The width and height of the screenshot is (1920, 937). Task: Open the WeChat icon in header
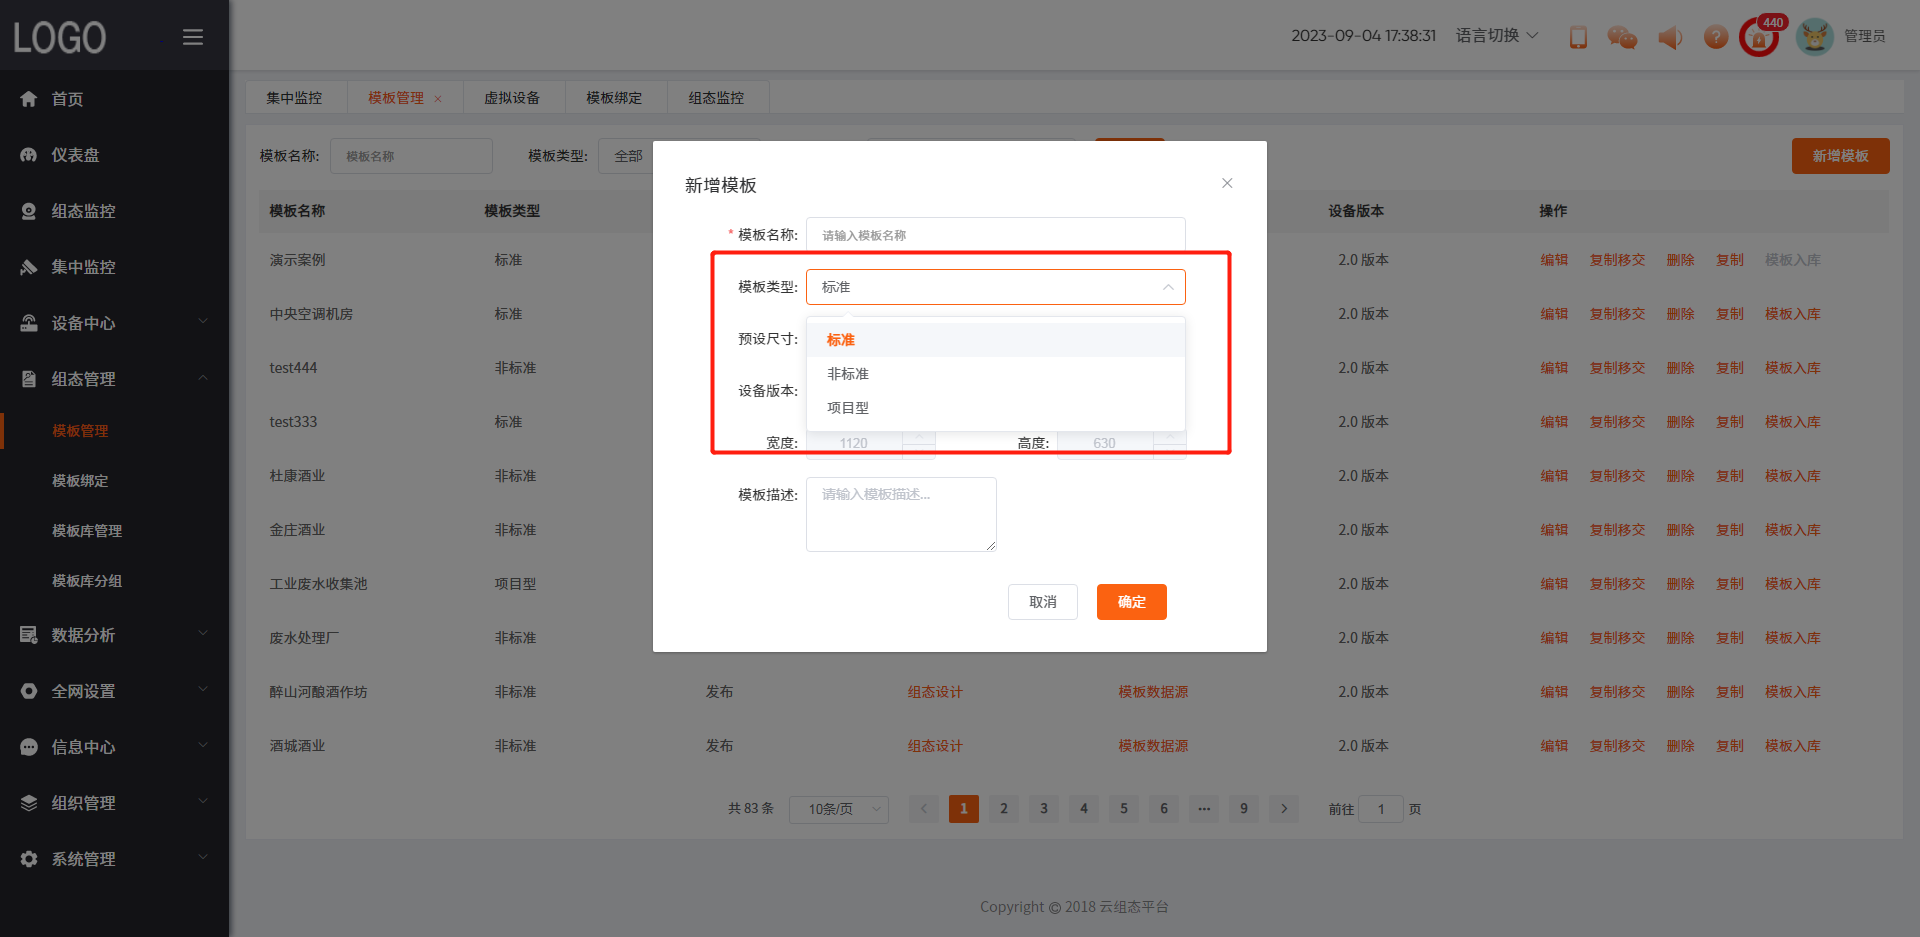pyautogui.click(x=1622, y=37)
